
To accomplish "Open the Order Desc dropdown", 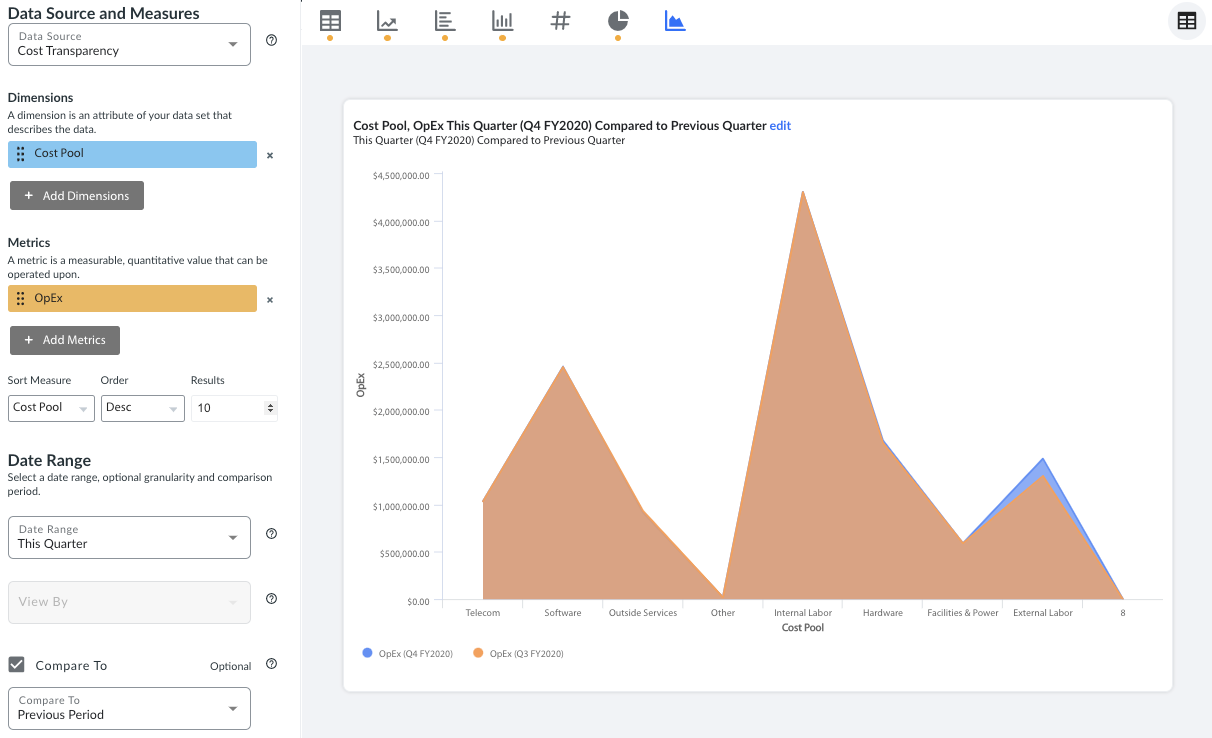I will point(142,408).
